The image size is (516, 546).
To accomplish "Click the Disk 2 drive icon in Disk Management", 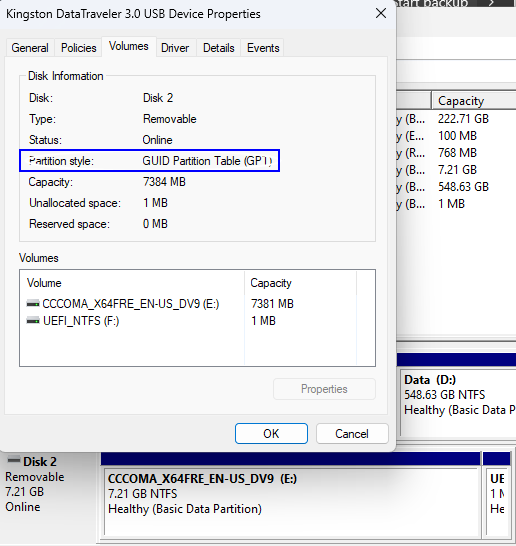I will coord(14,460).
